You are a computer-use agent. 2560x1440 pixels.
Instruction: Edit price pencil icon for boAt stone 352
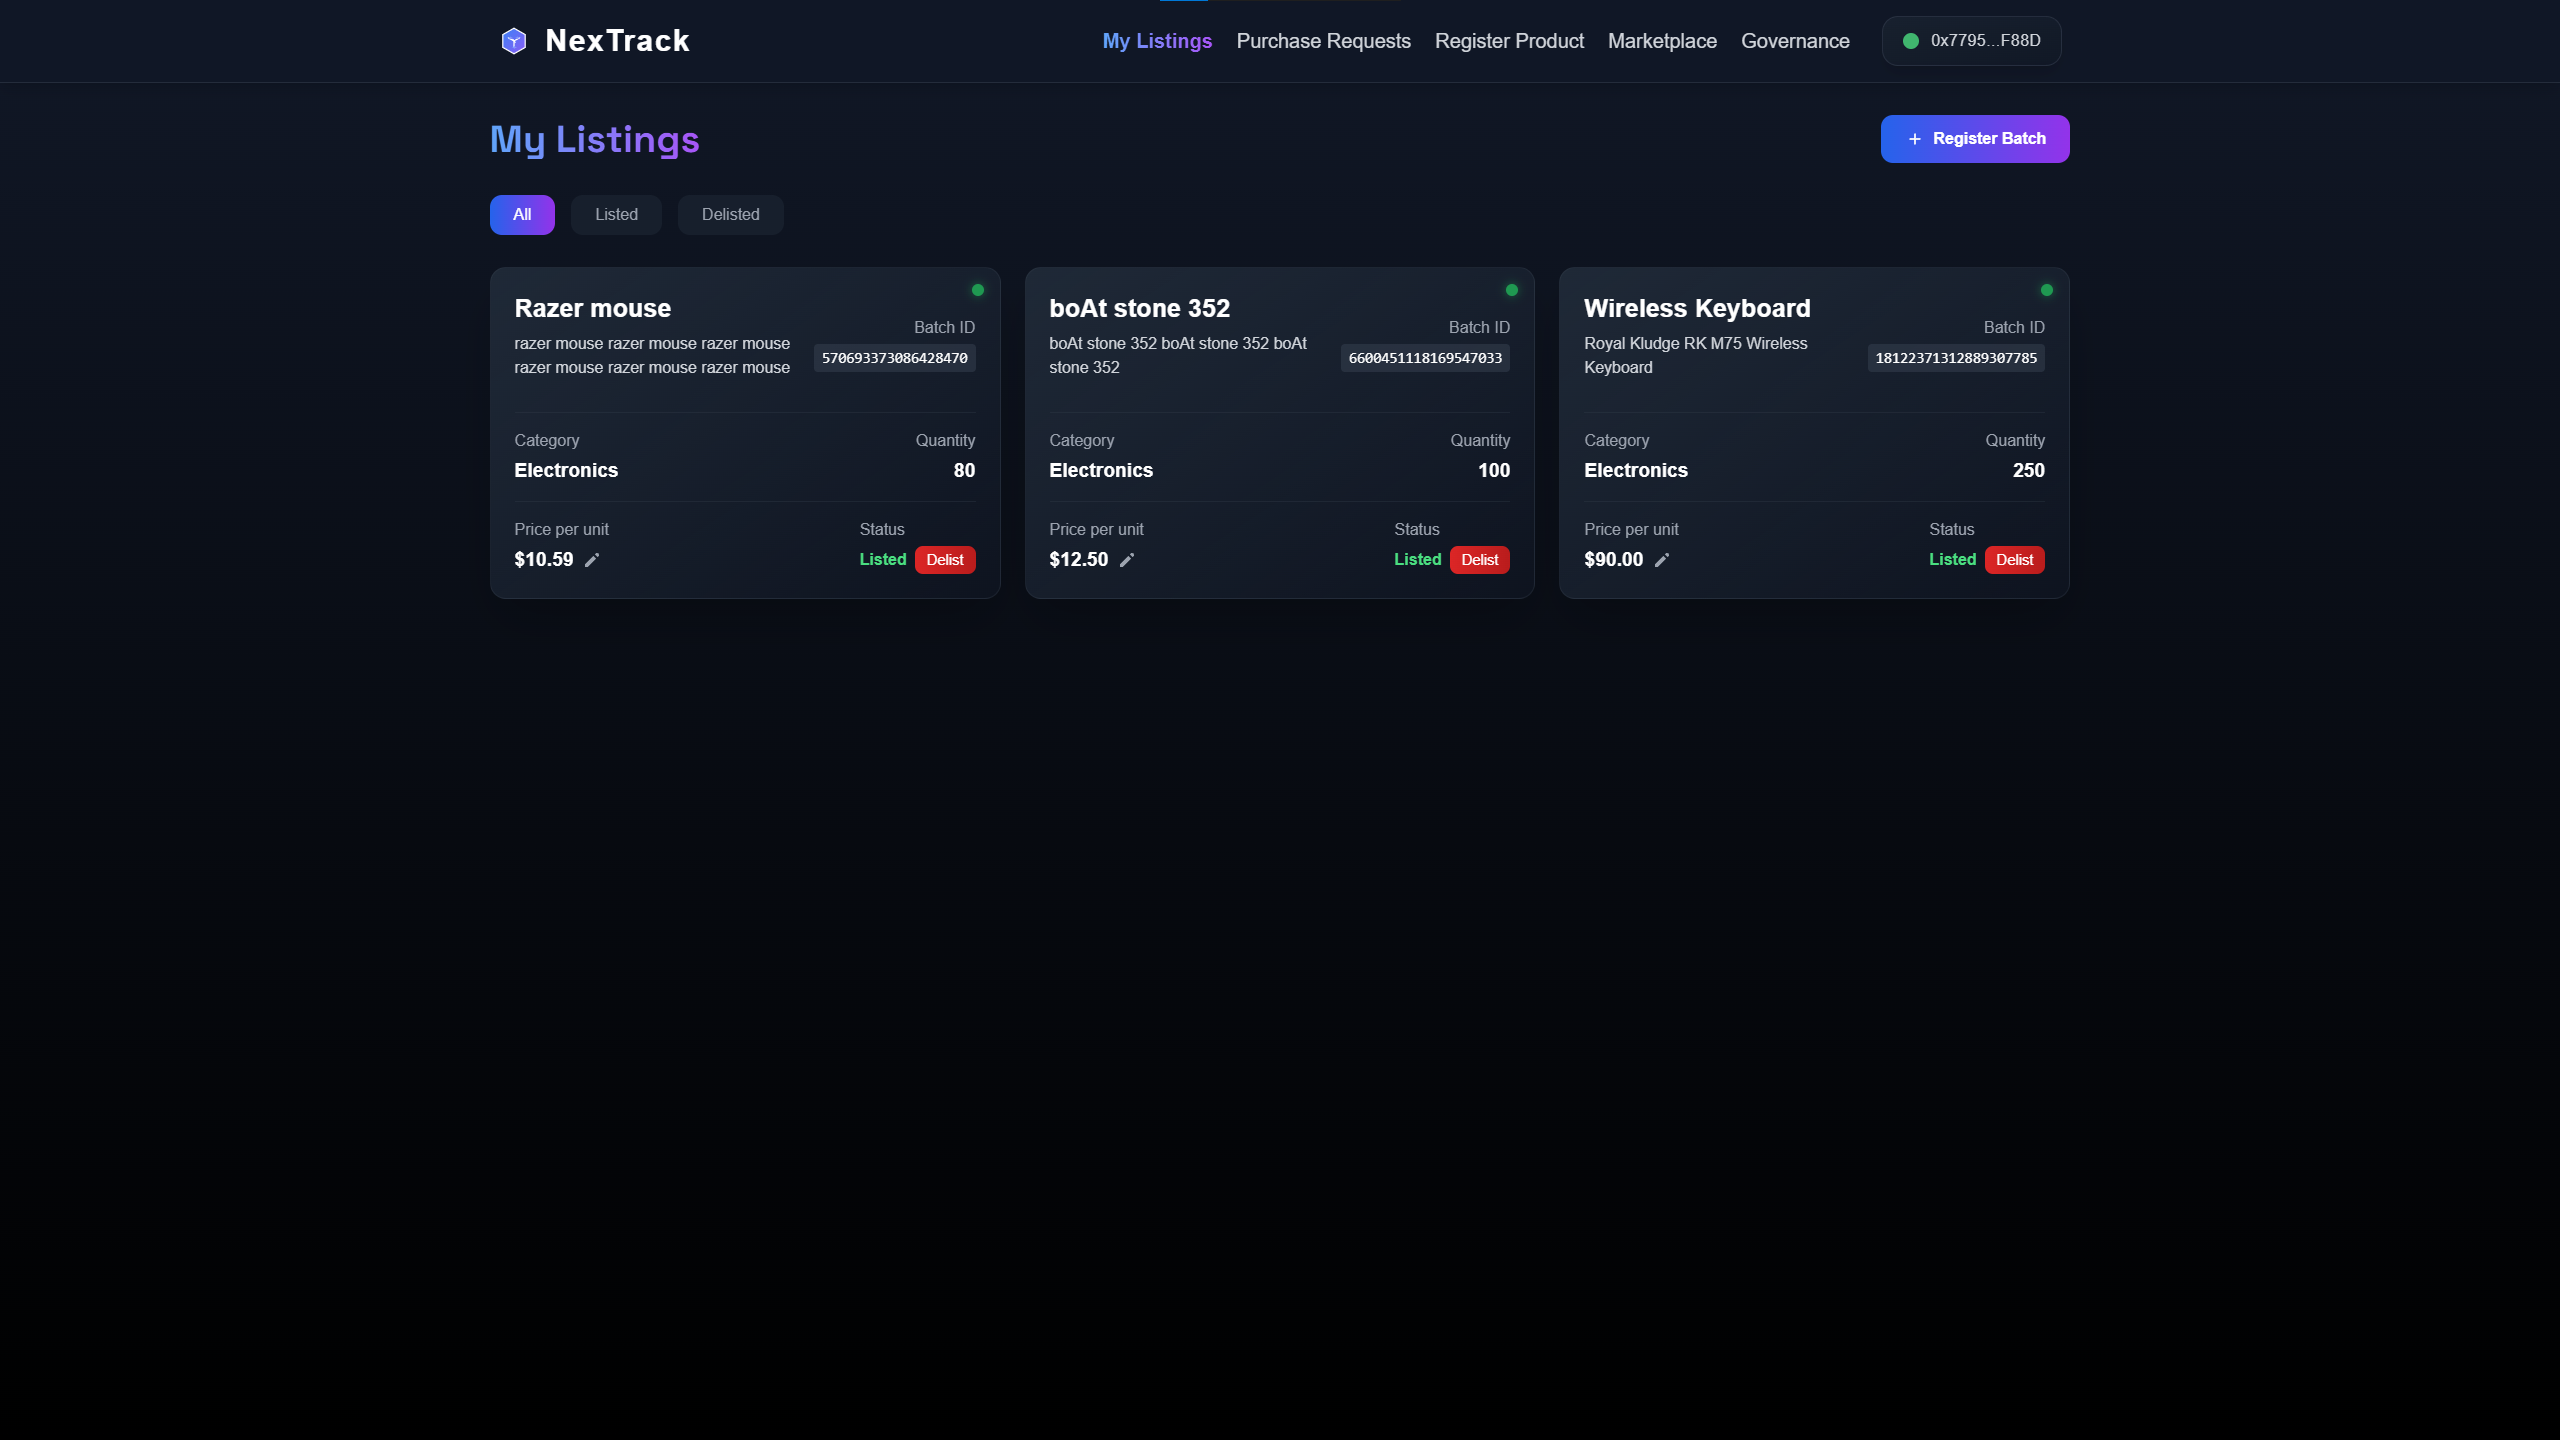[1127, 560]
